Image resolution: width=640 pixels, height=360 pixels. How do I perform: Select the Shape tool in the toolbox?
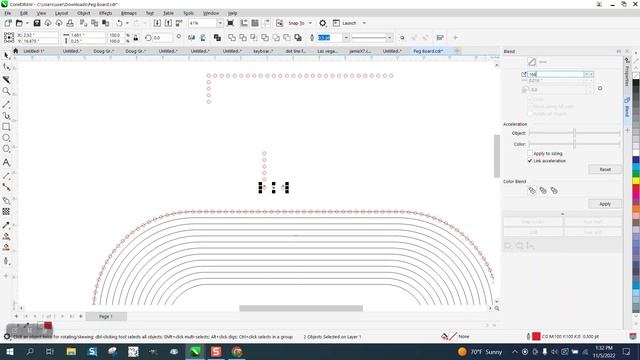[6, 67]
